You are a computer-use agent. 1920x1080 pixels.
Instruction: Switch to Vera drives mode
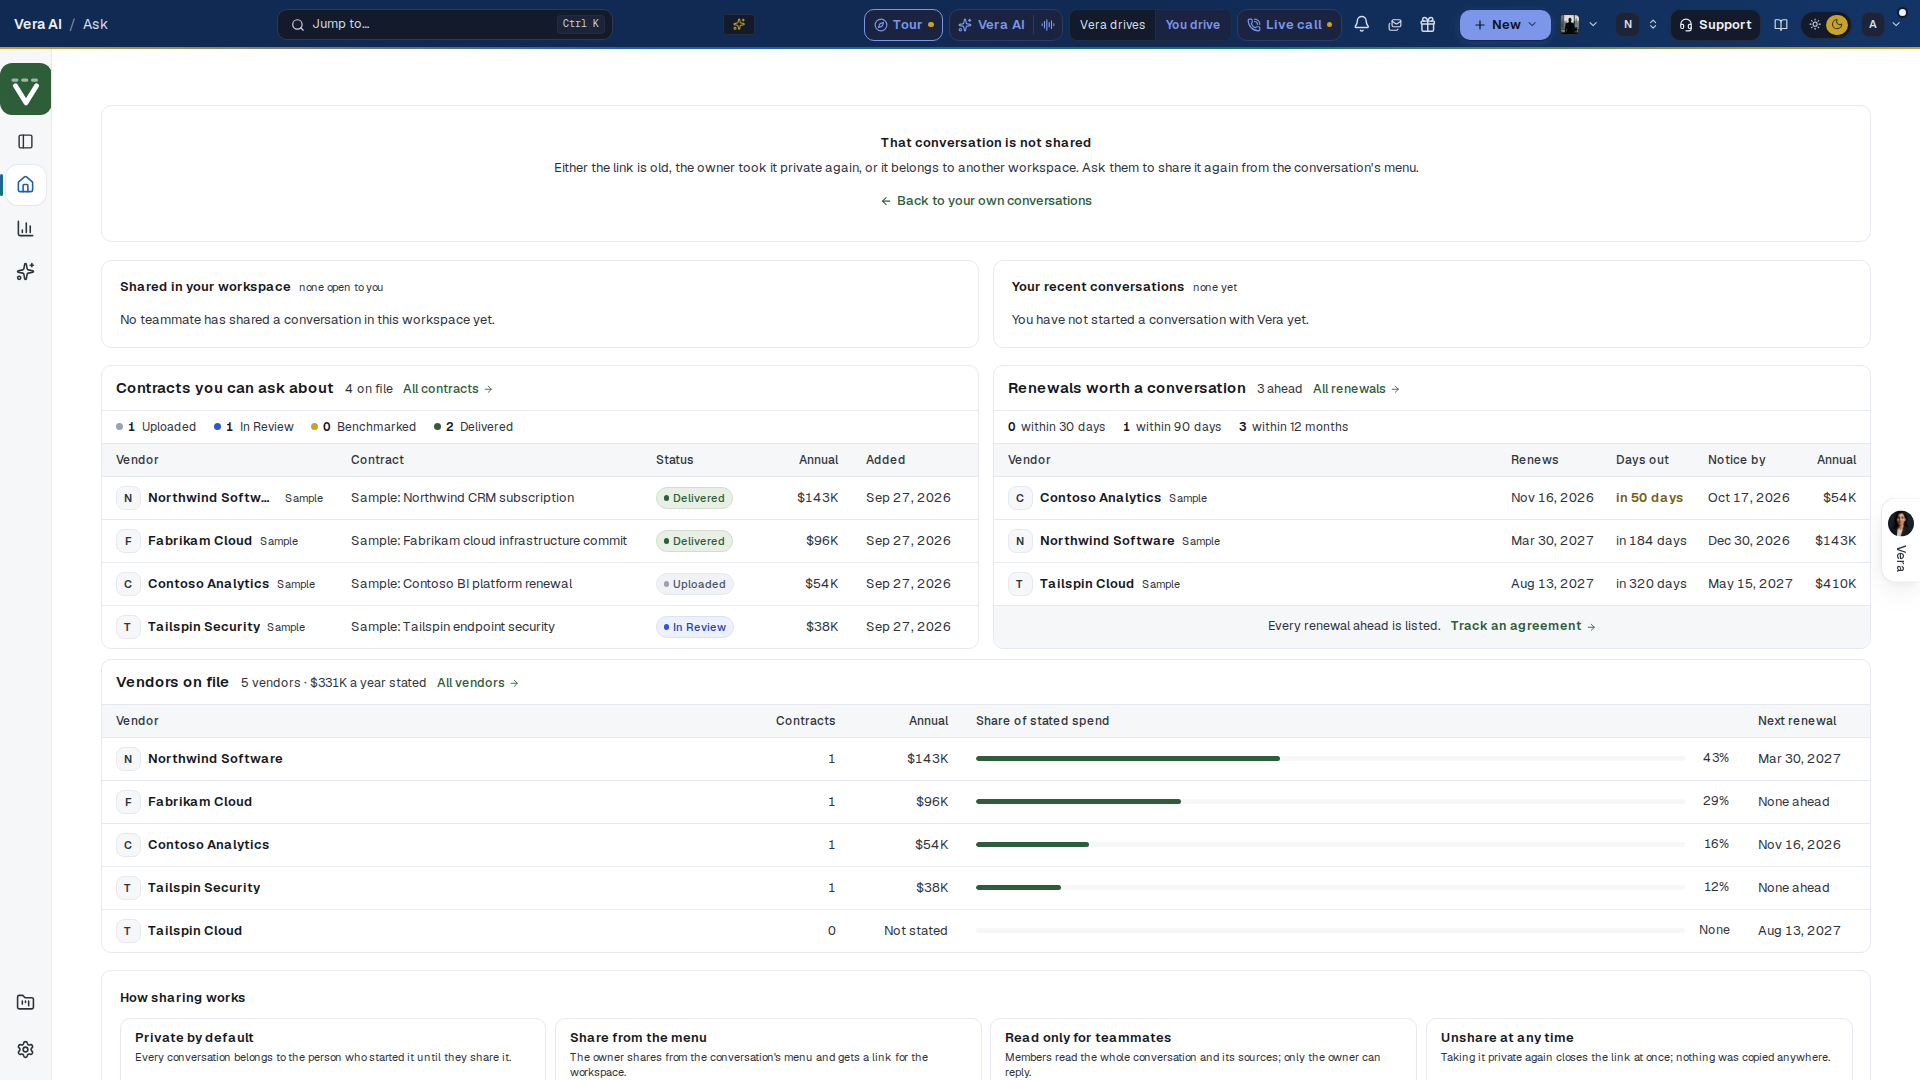pos(1112,24)
